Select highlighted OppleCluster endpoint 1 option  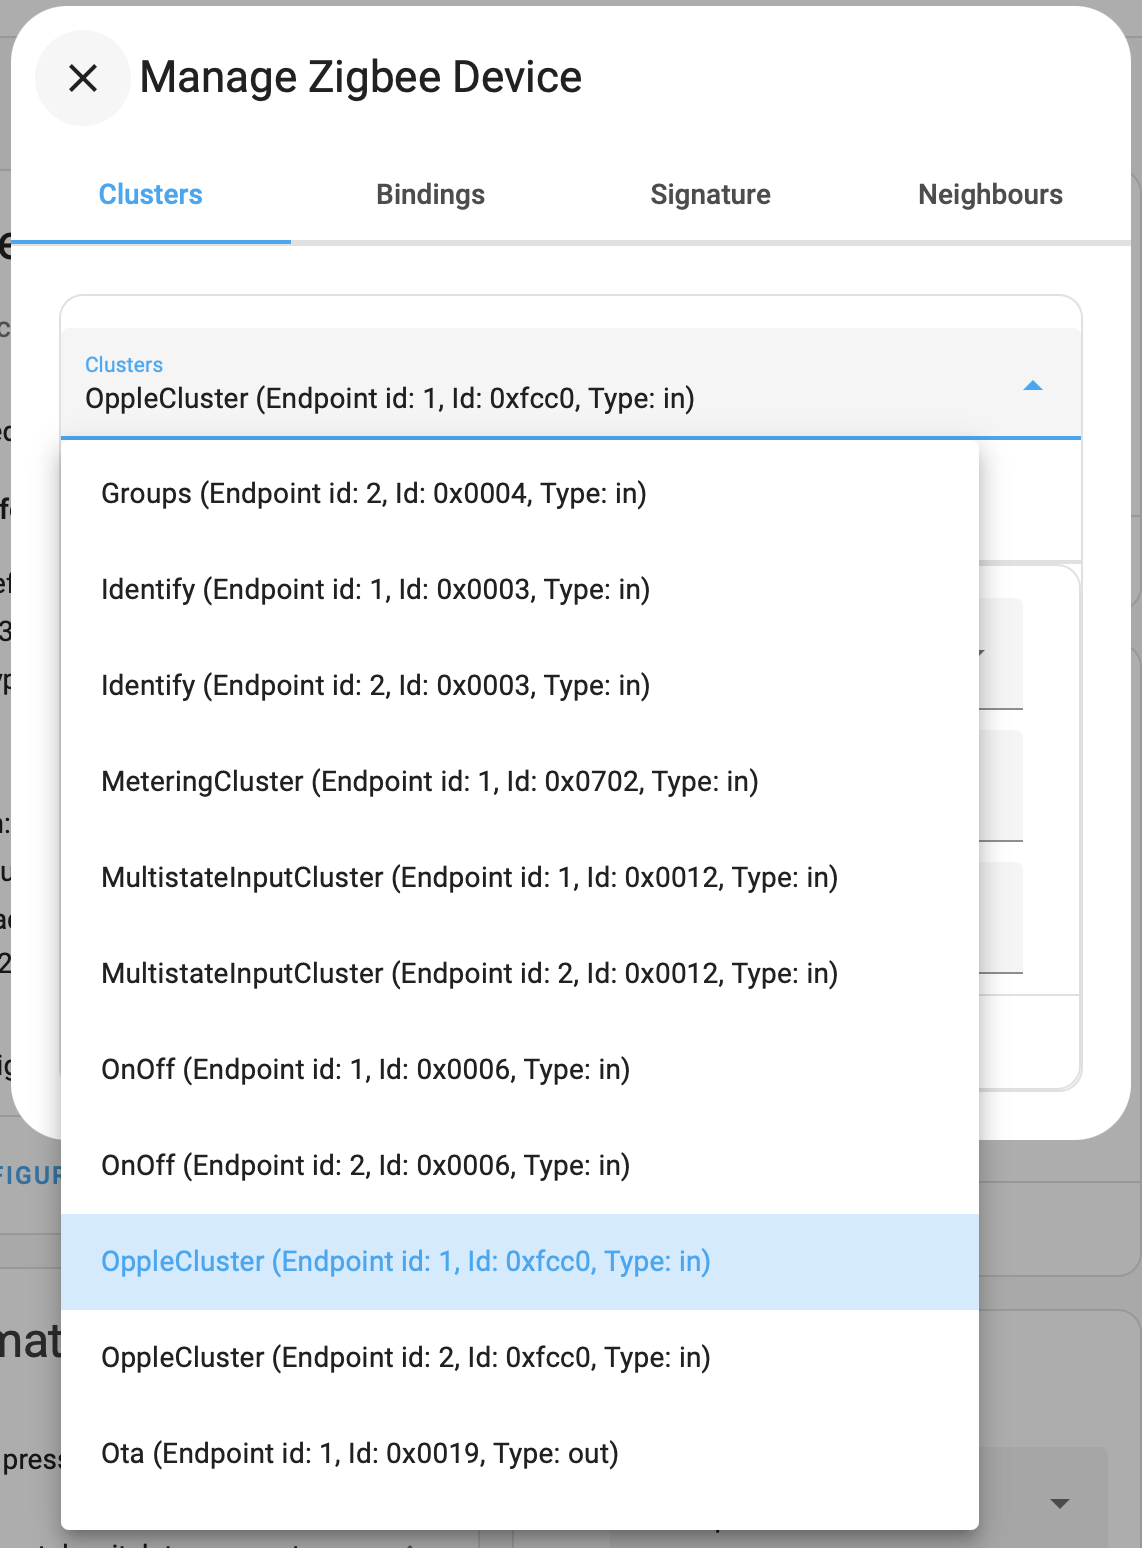pos(520,1262)
